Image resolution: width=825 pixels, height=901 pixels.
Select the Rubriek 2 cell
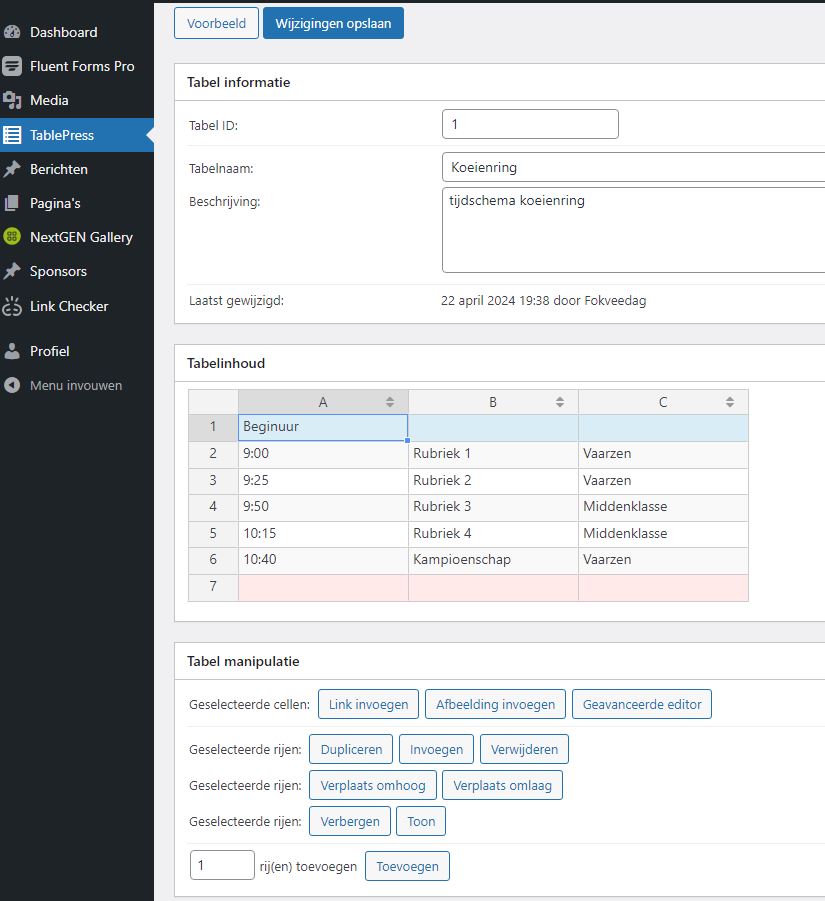click(493, 481)
